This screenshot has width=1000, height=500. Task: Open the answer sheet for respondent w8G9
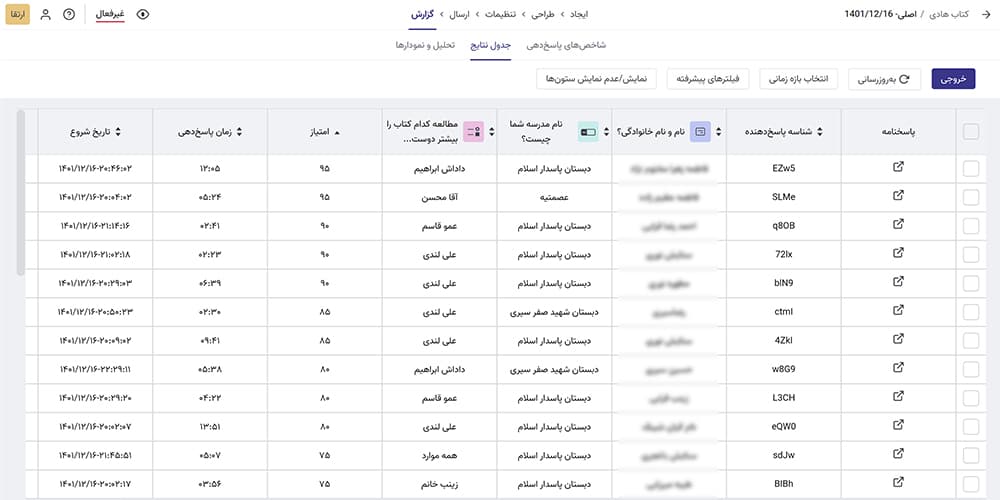897,369
